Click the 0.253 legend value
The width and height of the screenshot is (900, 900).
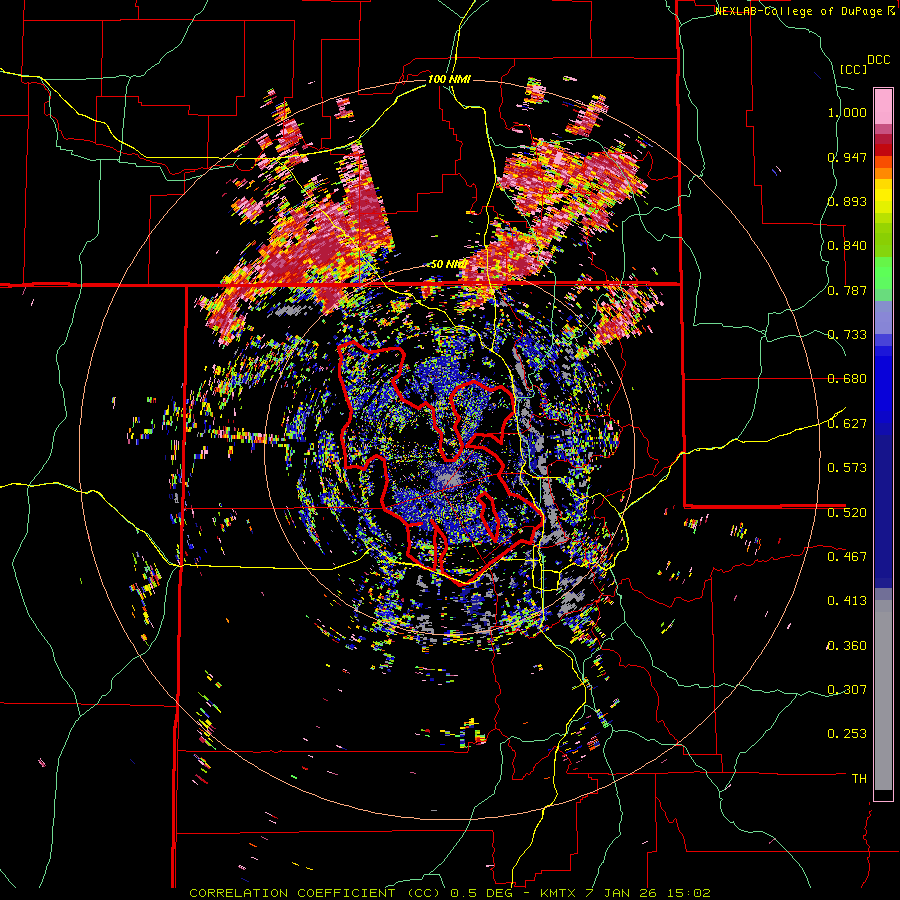coord(847,734)
